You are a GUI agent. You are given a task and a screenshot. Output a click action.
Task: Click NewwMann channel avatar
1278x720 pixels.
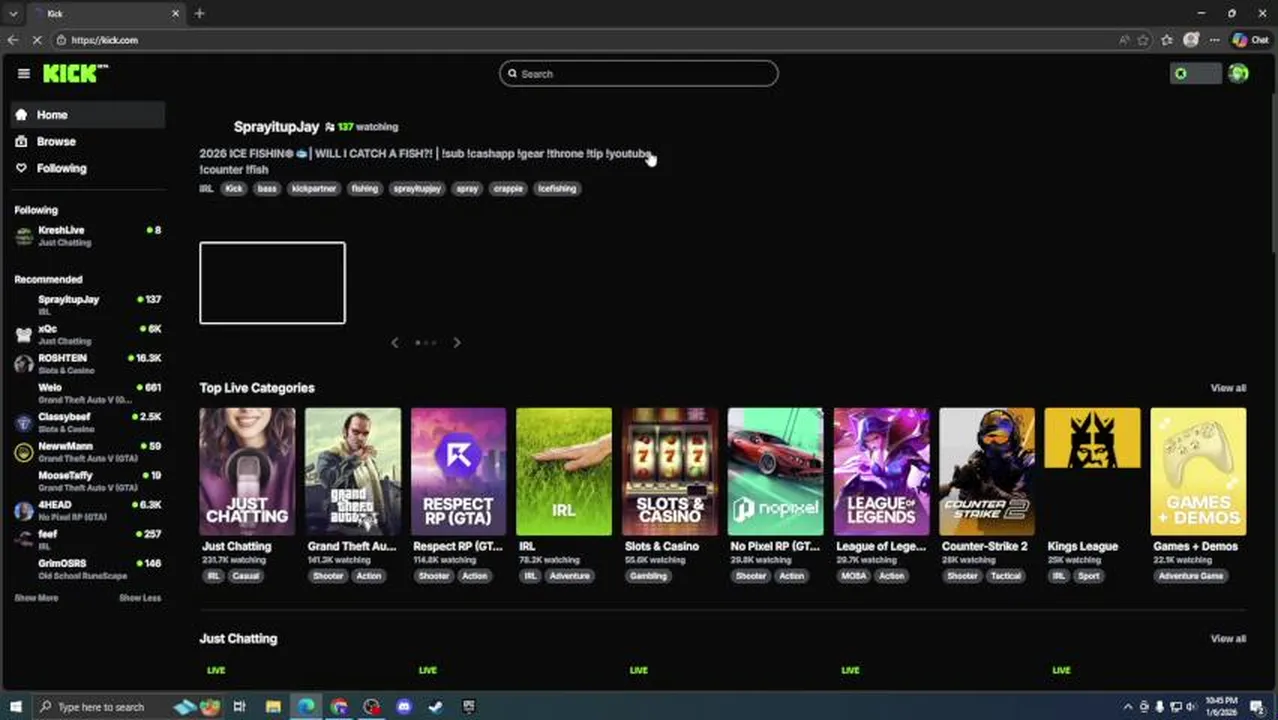click(23, 452)
